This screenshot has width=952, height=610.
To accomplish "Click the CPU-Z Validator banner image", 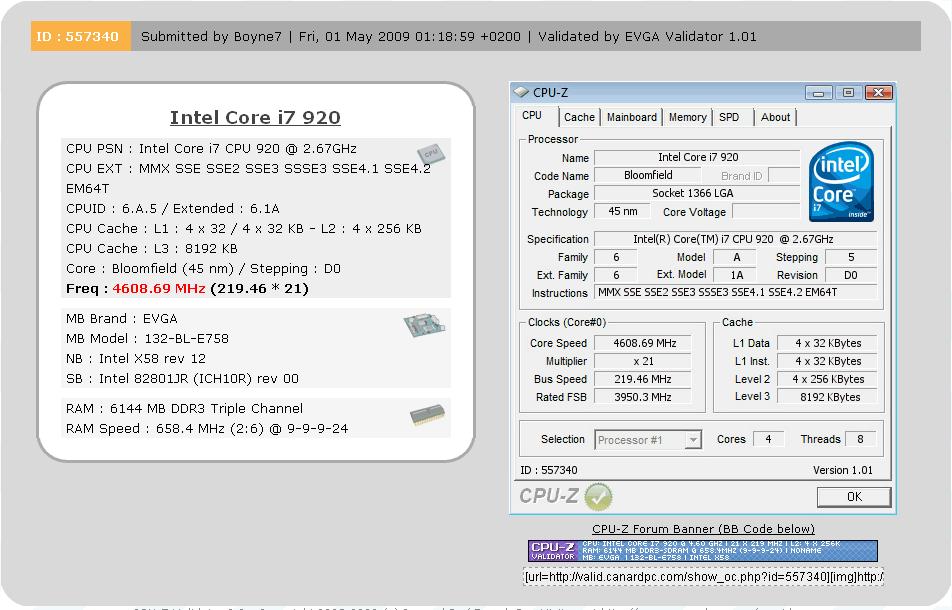I will (702, 551).
